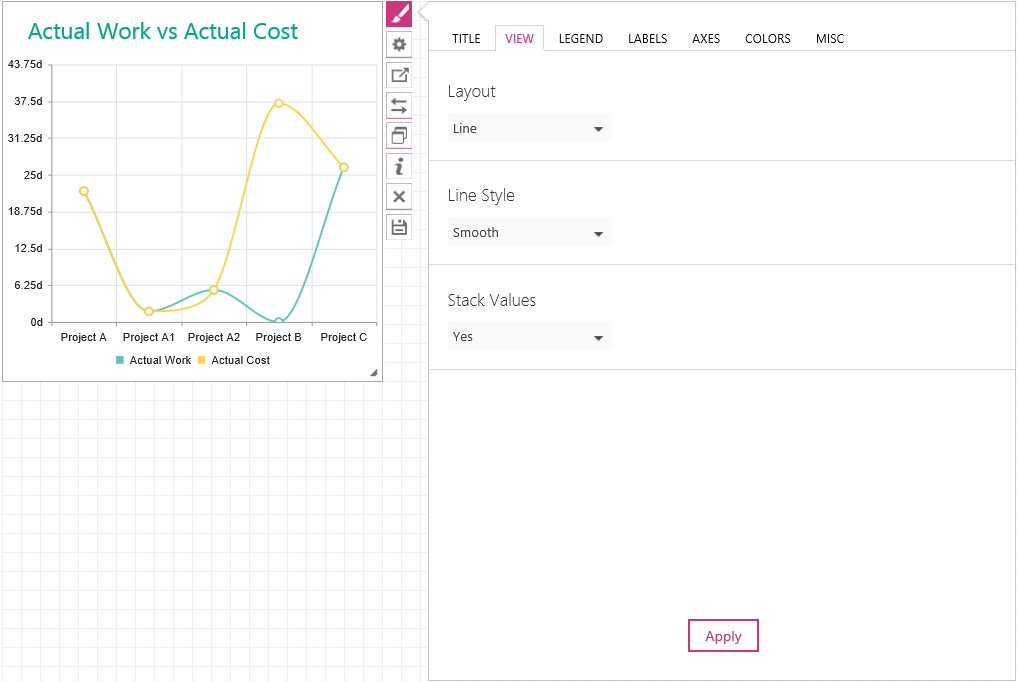Click the Actual Cost yellow legend swatch
Image resolution: width=1017 pixels, height=682 pixels.
pyautogui.click(x=202, y=360)
